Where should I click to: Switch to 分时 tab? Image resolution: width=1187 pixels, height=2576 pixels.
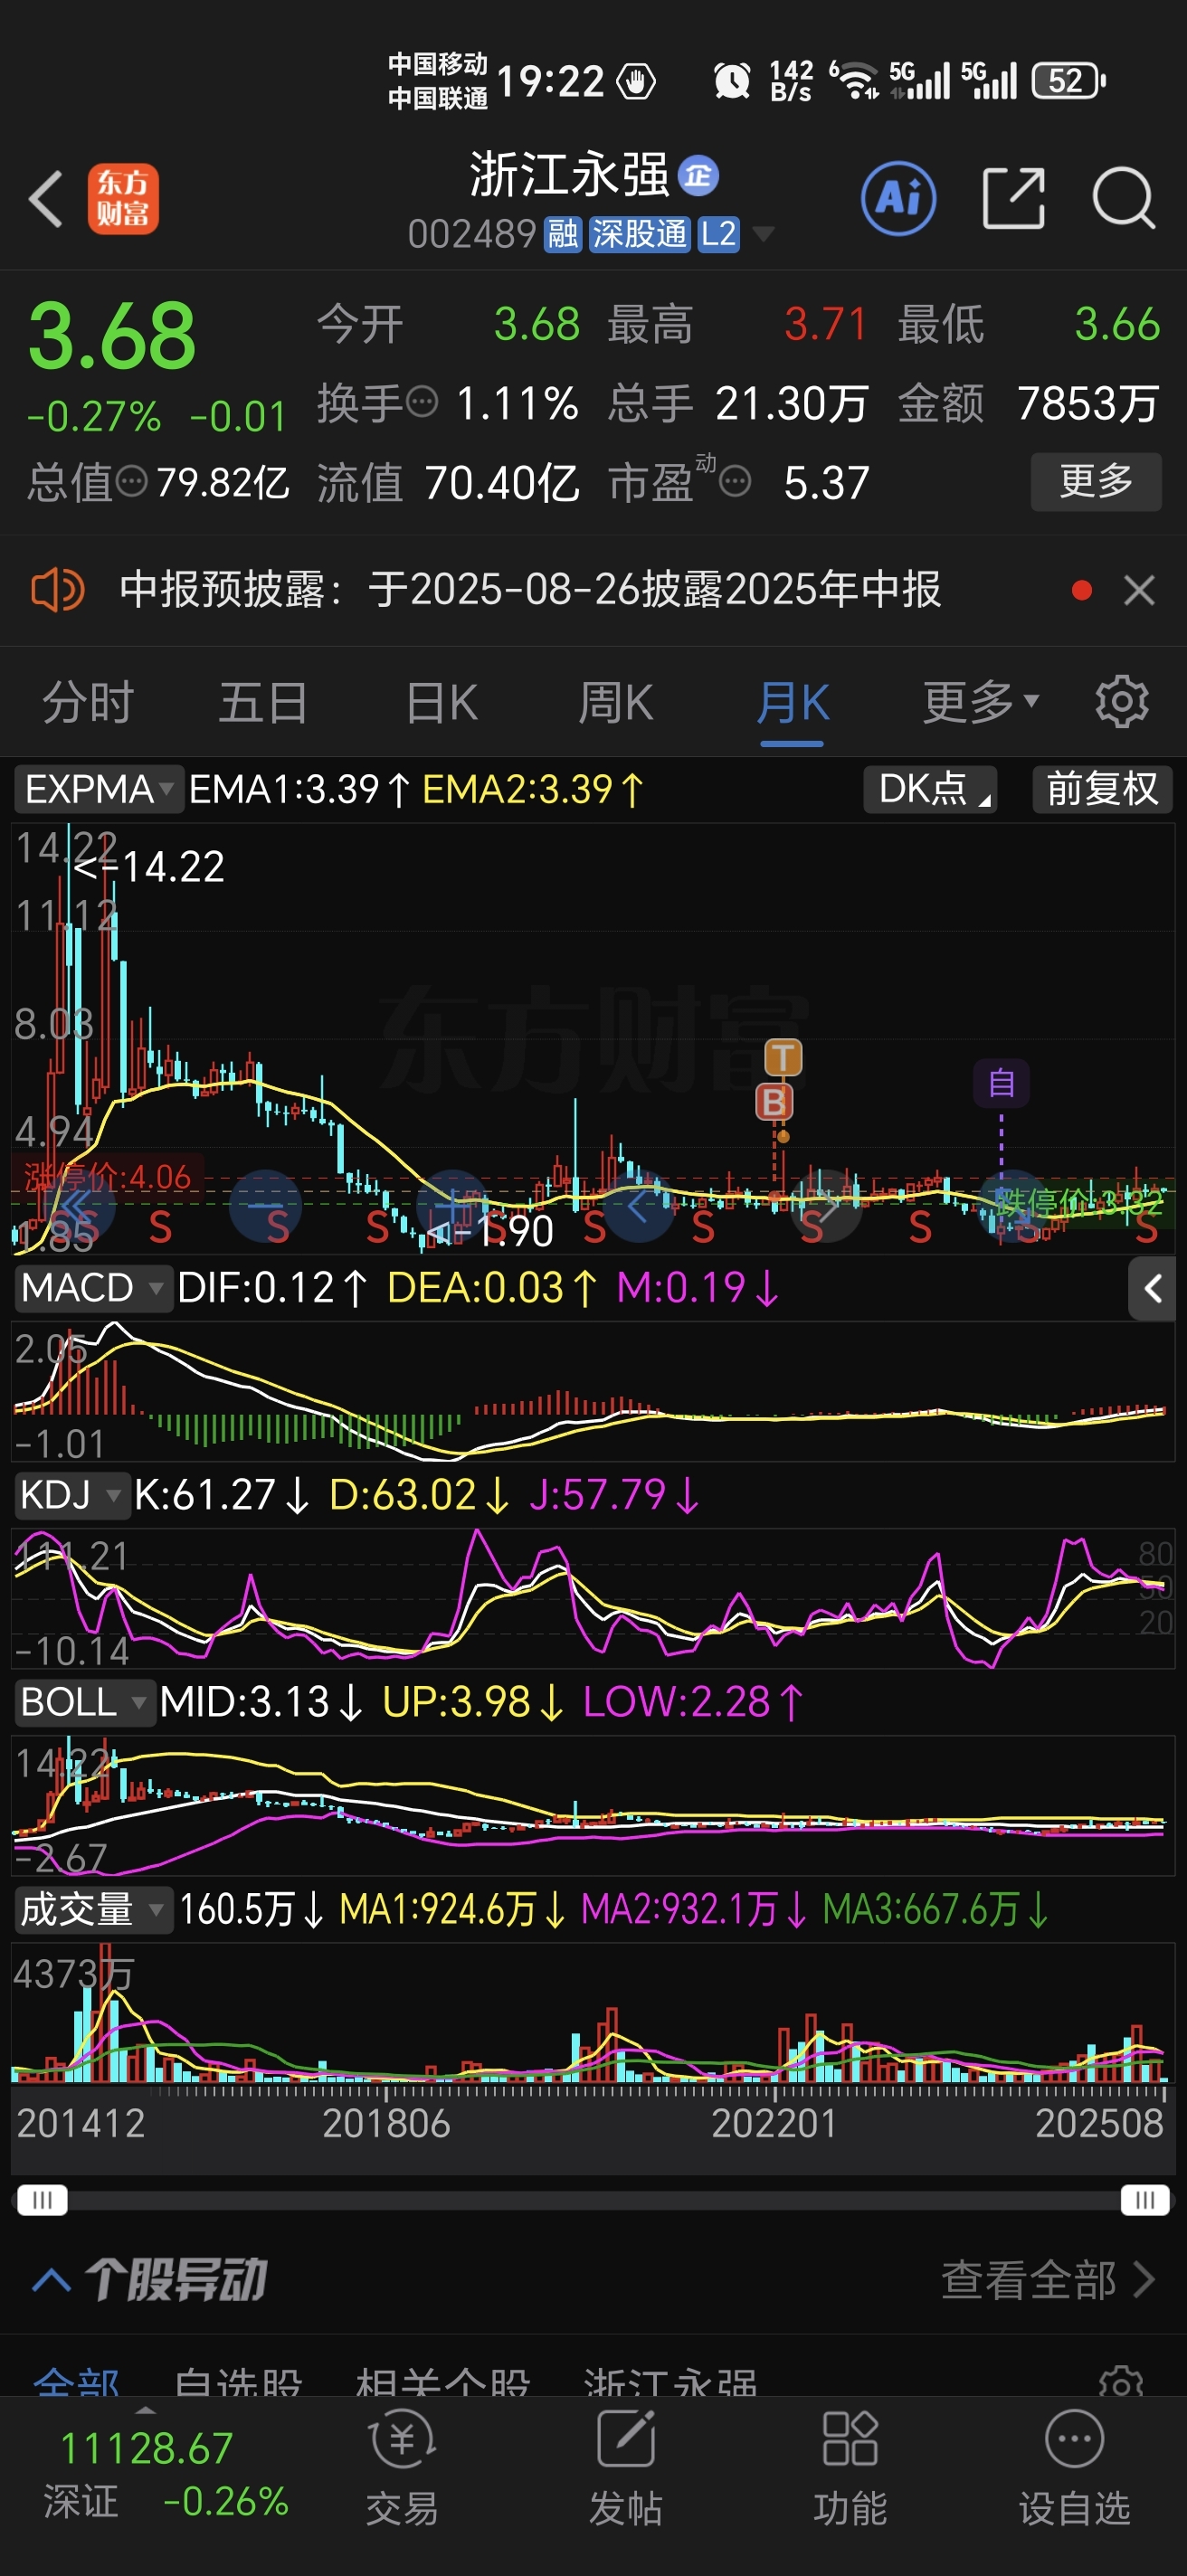pos(88,702)
